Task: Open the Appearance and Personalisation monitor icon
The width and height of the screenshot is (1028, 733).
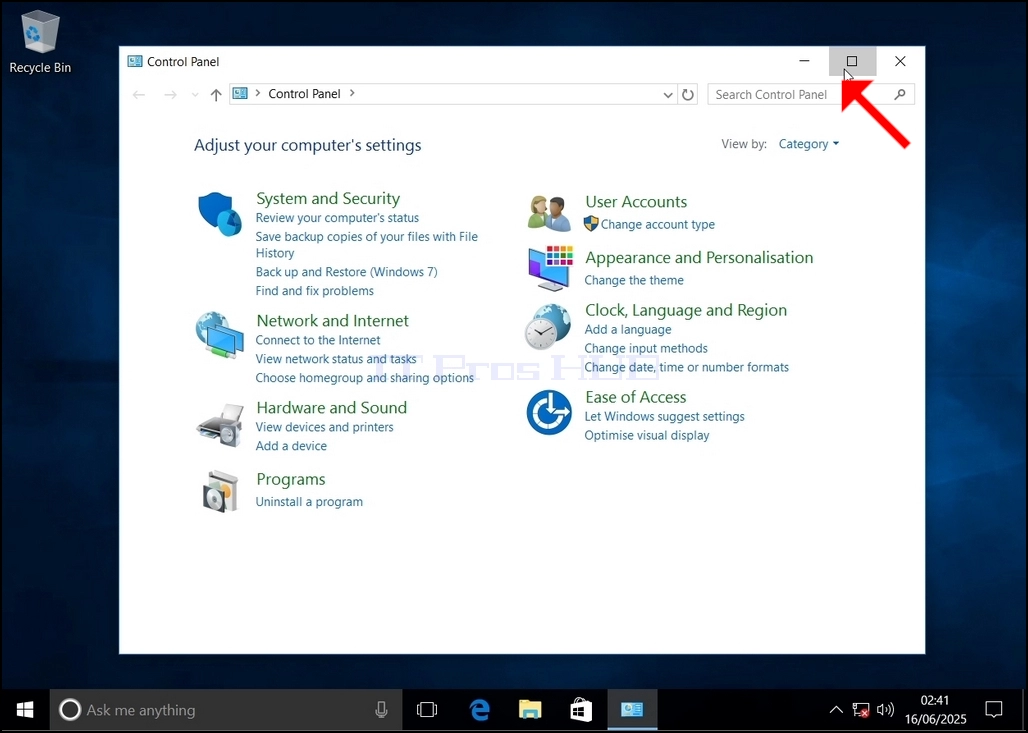Action: (x=551, y=268)
